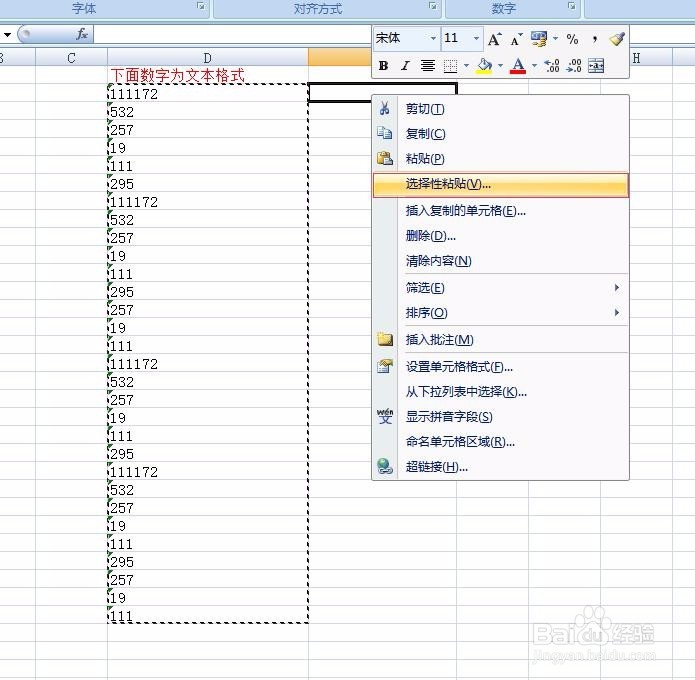Click the fill color paint bucket
This screenshot has width=695, height=680.
click(484, 66)
